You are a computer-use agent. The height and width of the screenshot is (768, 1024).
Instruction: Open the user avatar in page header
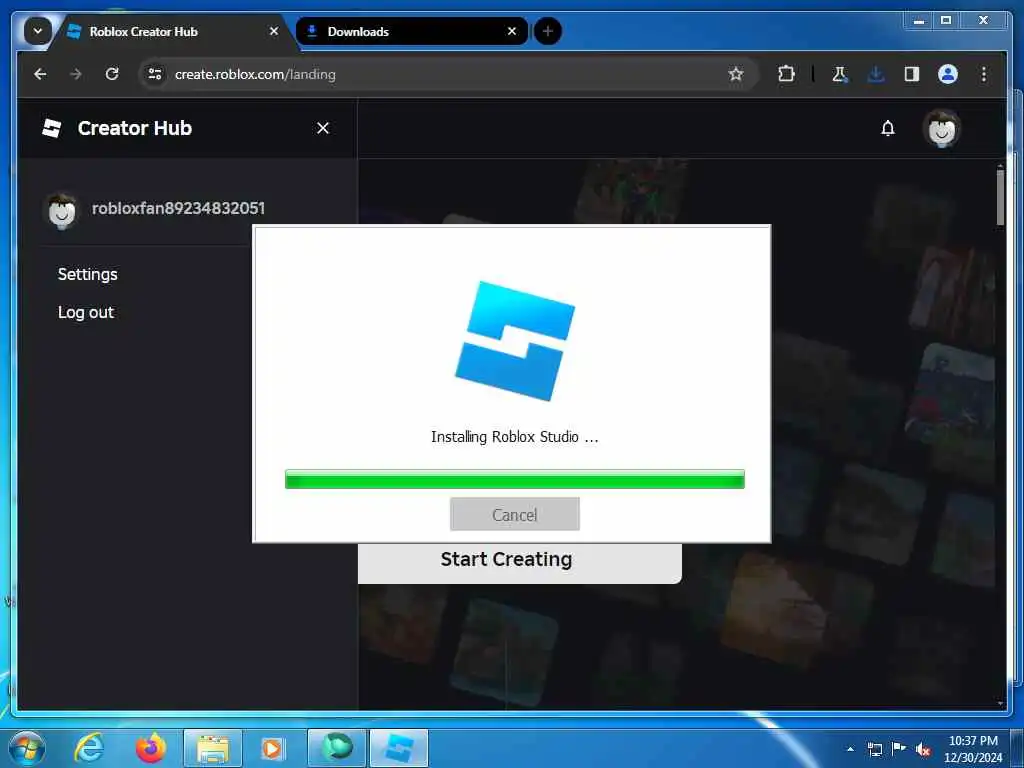[942, 128]
